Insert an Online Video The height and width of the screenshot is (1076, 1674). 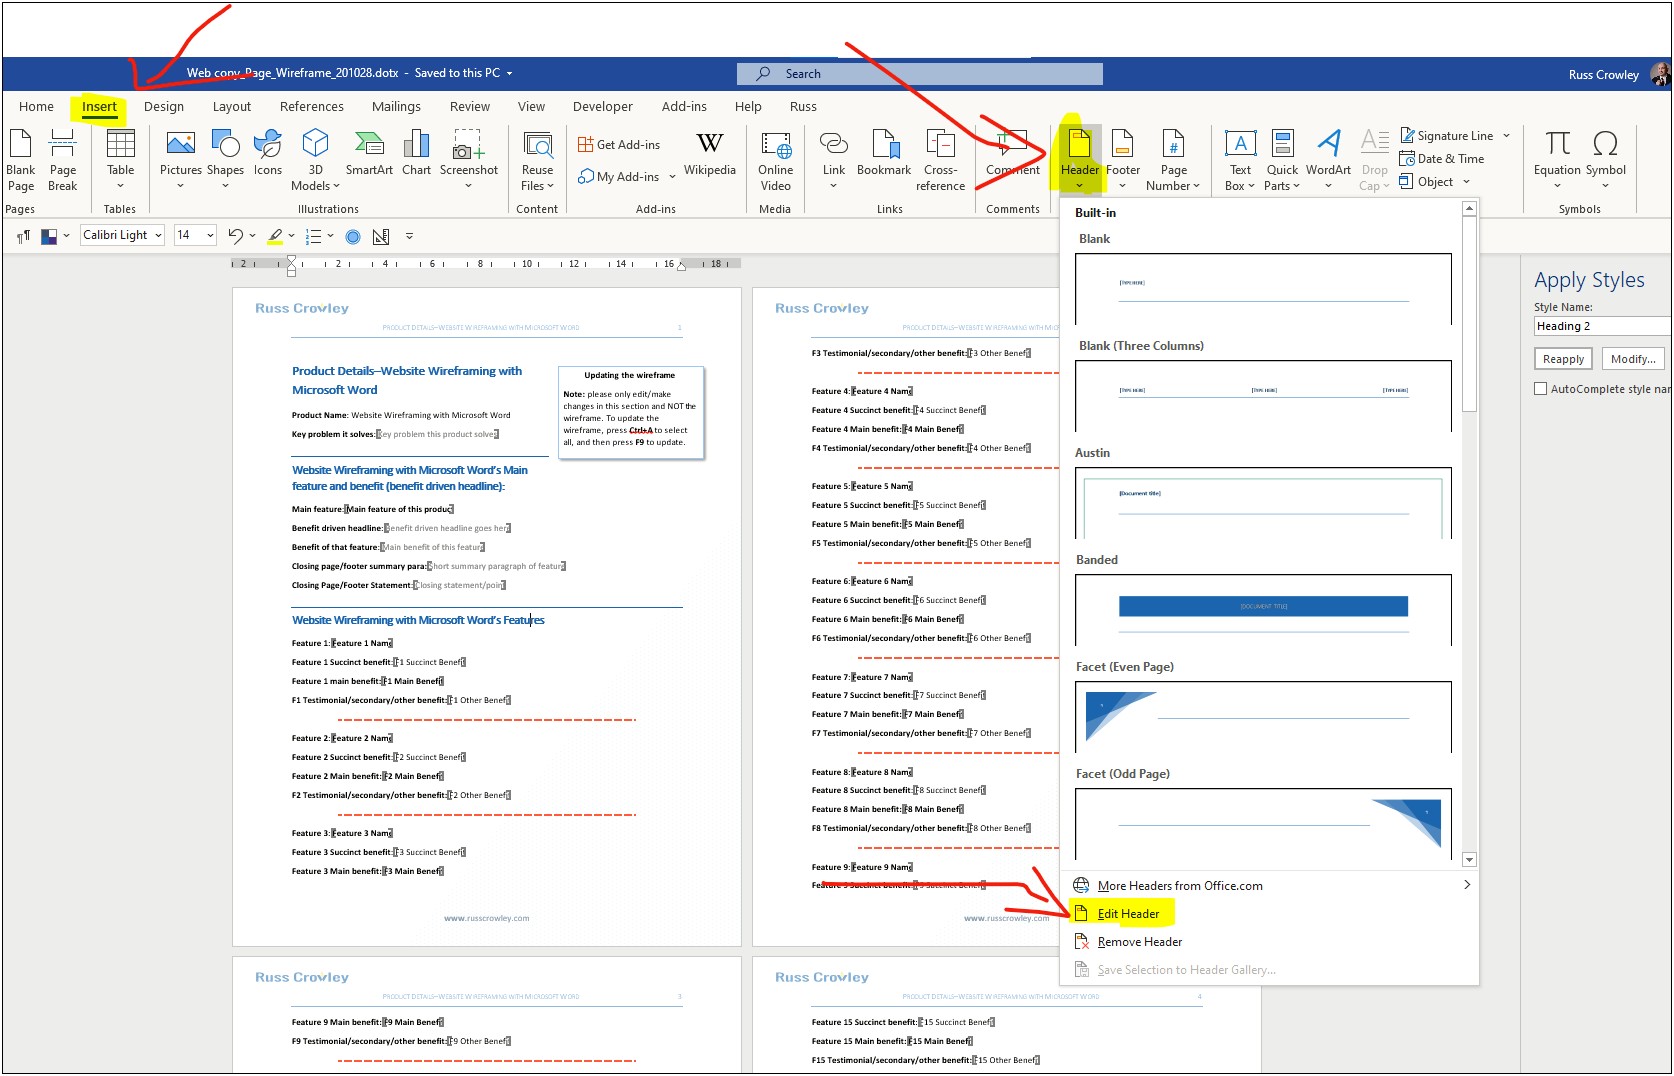coord(775,160)
